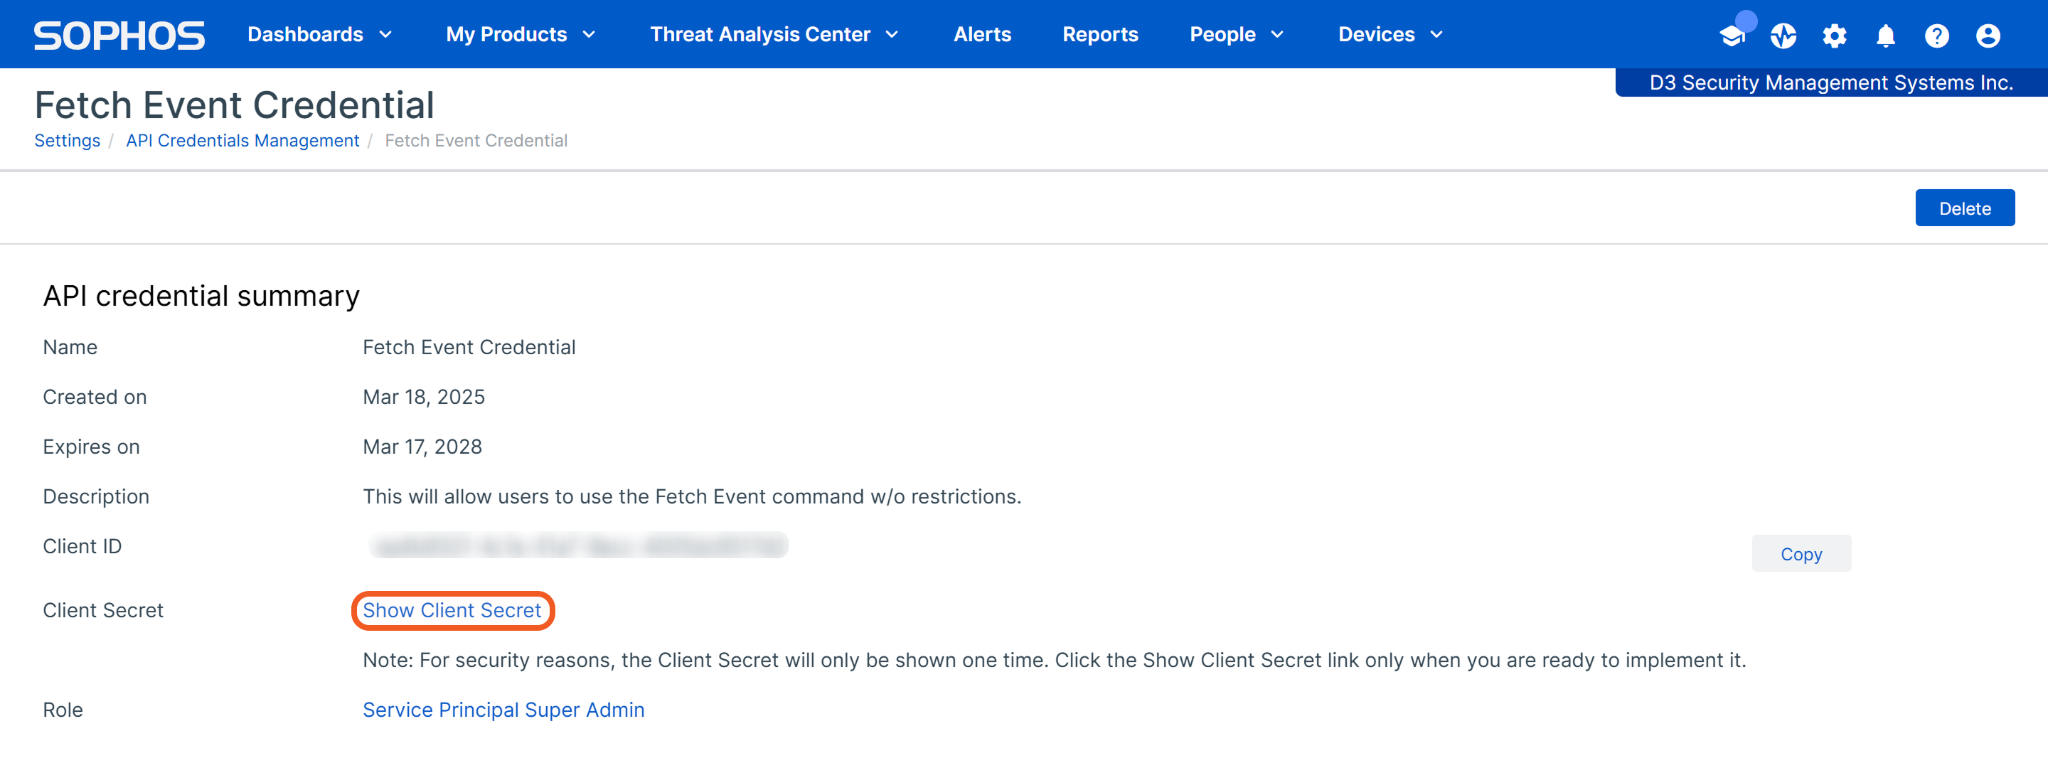
Task: Delete this API credential
Action: coord(1964,208)
